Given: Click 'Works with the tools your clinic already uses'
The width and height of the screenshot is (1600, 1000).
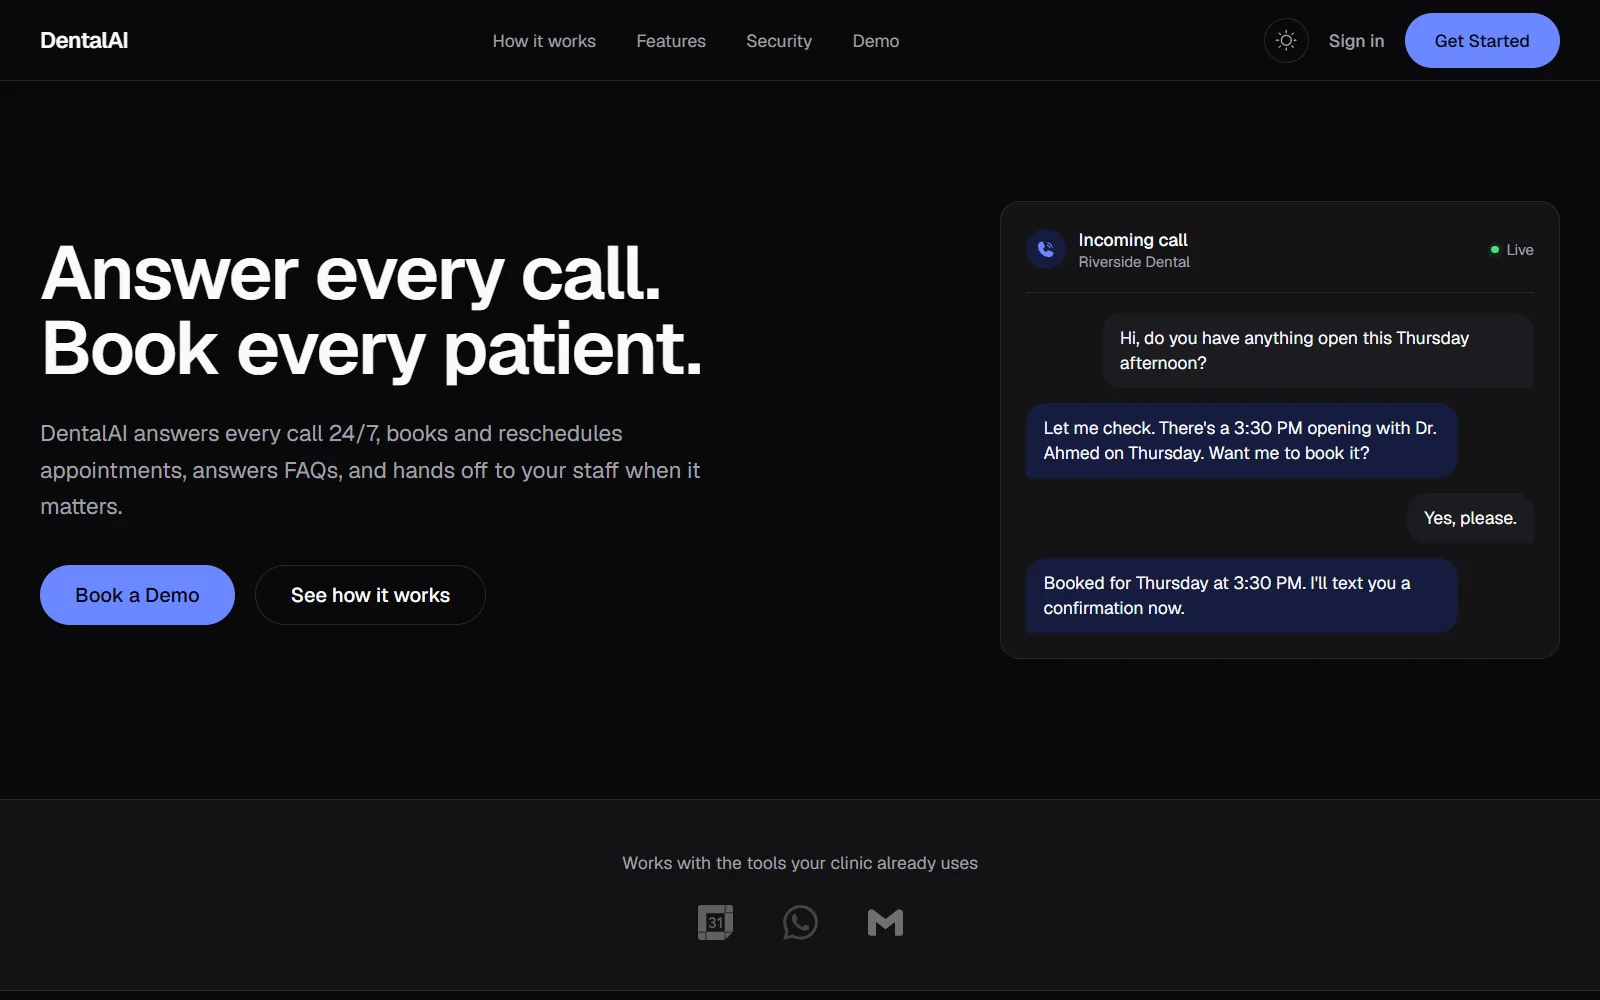Looking at the screenshot, I should 800,863.
